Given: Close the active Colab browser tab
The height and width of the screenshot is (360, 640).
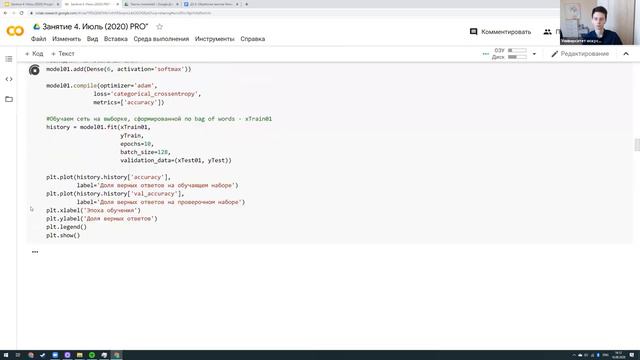Looking at the screenshot, I should (118, 4).
